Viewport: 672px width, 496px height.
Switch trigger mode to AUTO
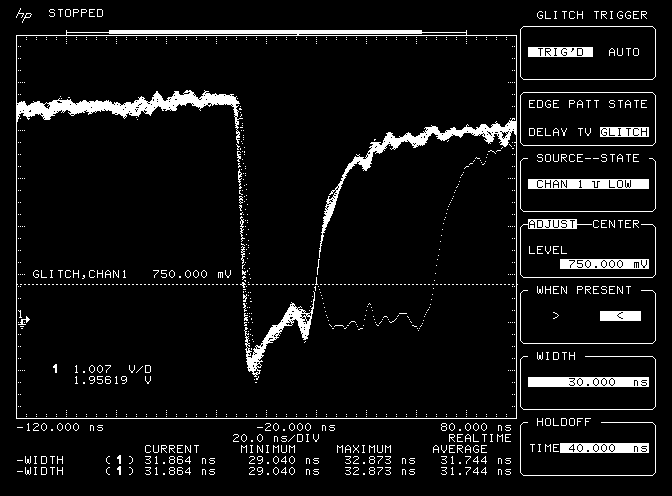pyautogui.click(x=624, y=51)
